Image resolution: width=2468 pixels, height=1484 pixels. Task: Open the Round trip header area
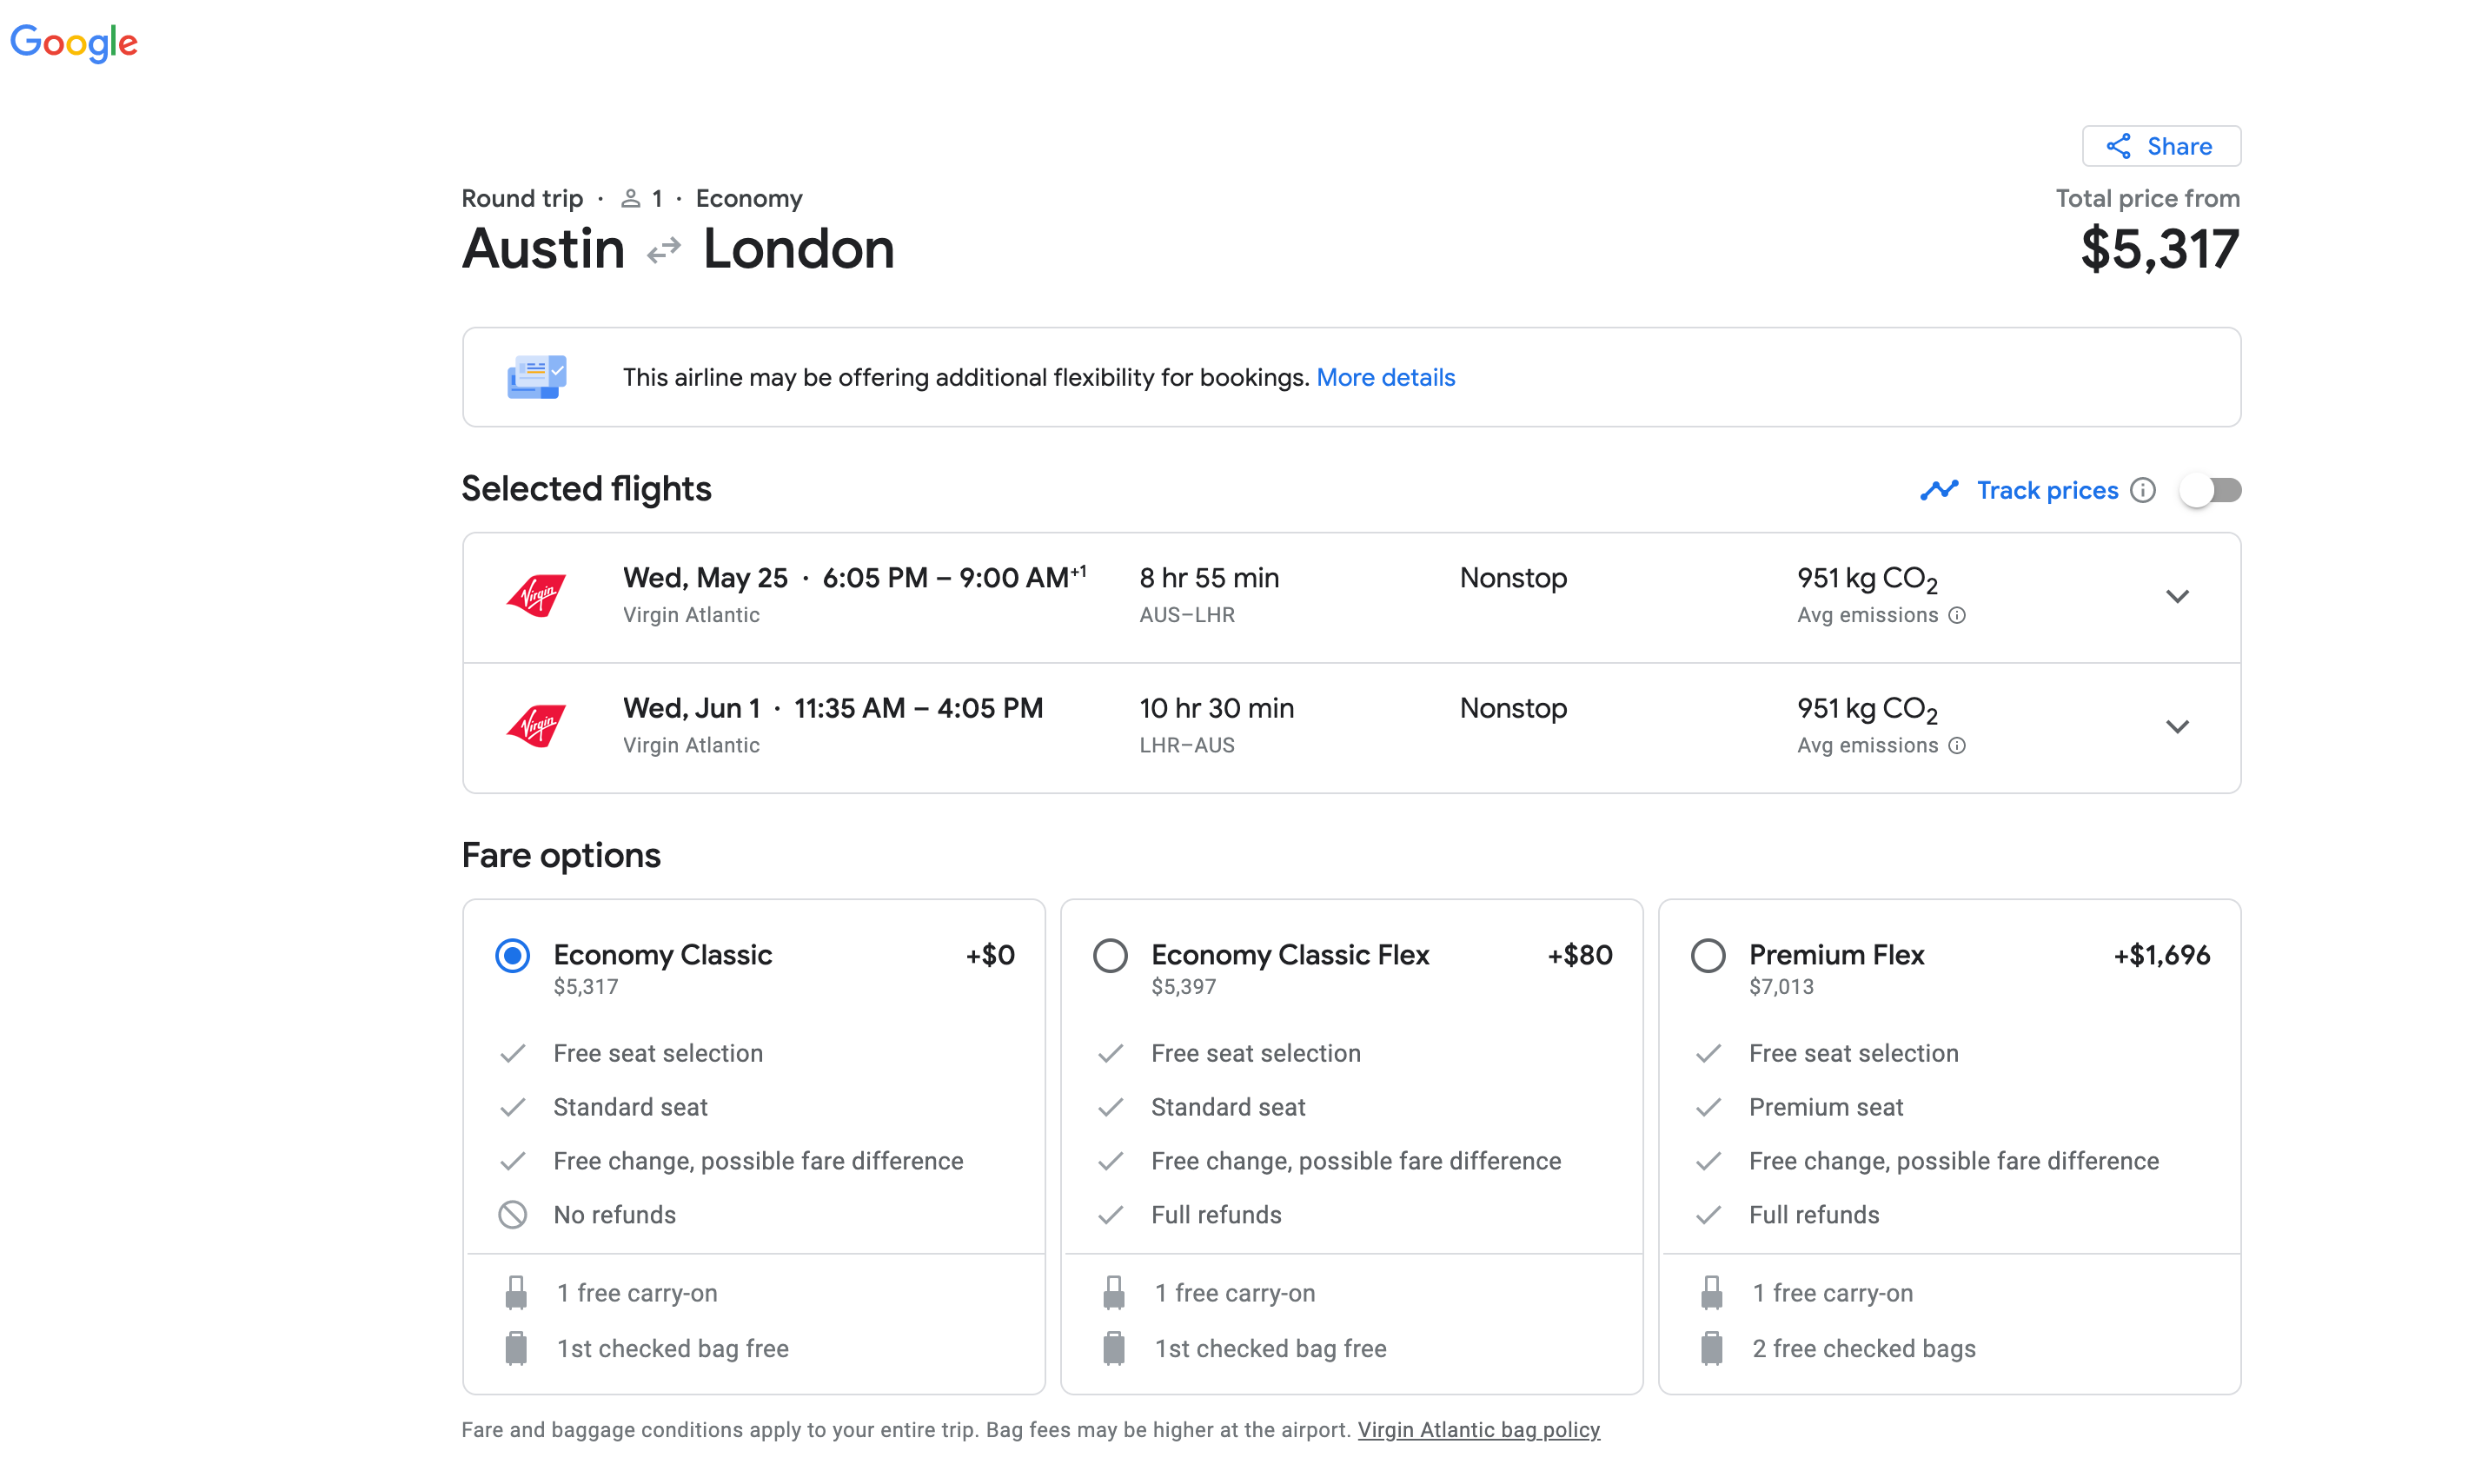pyautogui.click(x=521, y=197)
